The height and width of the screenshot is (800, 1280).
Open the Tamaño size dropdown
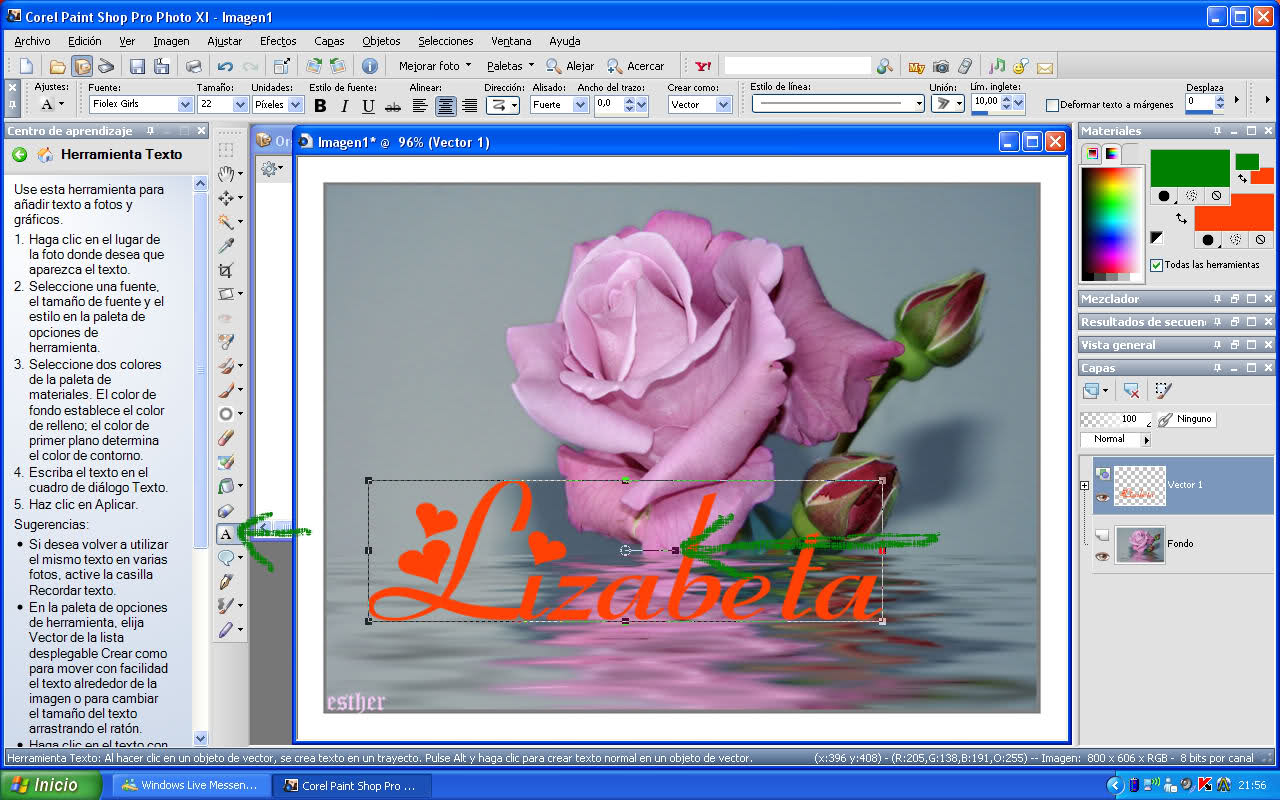(240, 104)
